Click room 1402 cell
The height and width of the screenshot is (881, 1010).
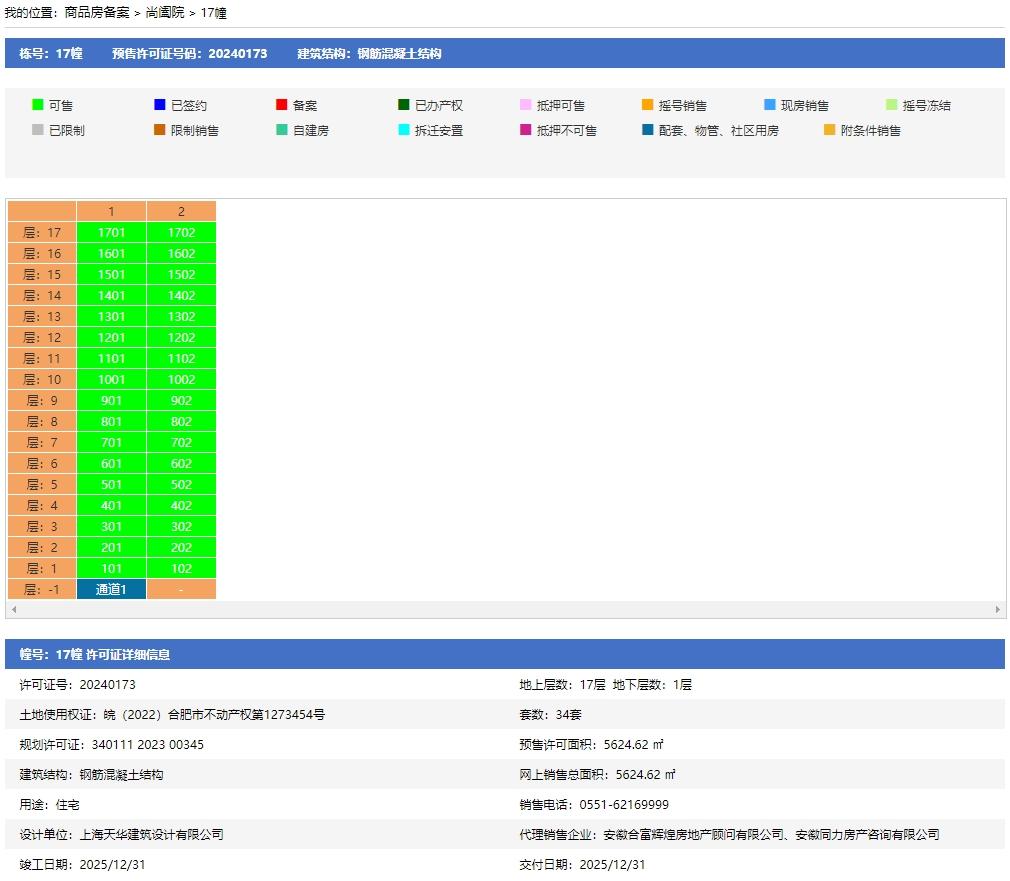(182, 296)
